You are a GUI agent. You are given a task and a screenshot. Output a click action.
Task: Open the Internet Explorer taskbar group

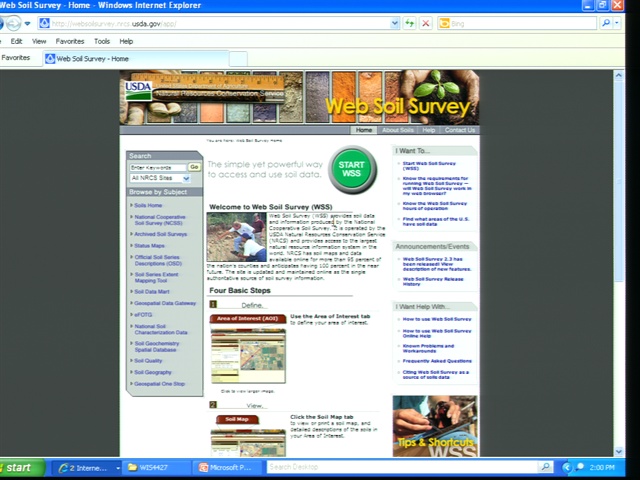click(86, 468)
